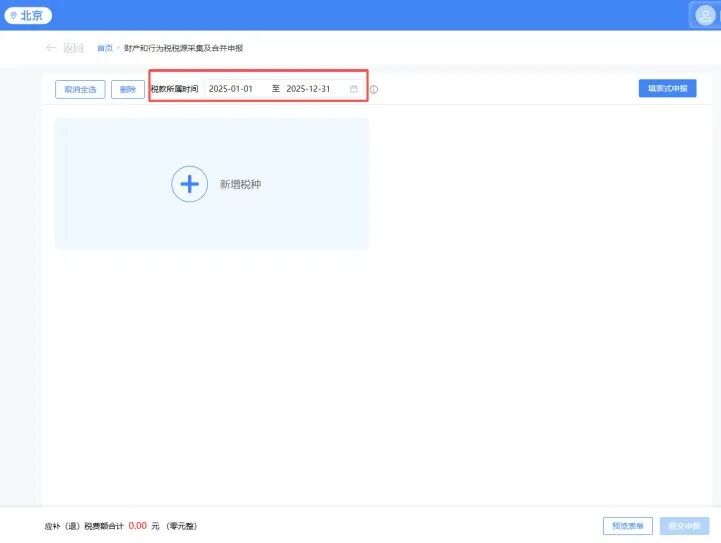The image size is (721, 543).
Task: Click the info icon beside the date range
Action: (374, 90)
